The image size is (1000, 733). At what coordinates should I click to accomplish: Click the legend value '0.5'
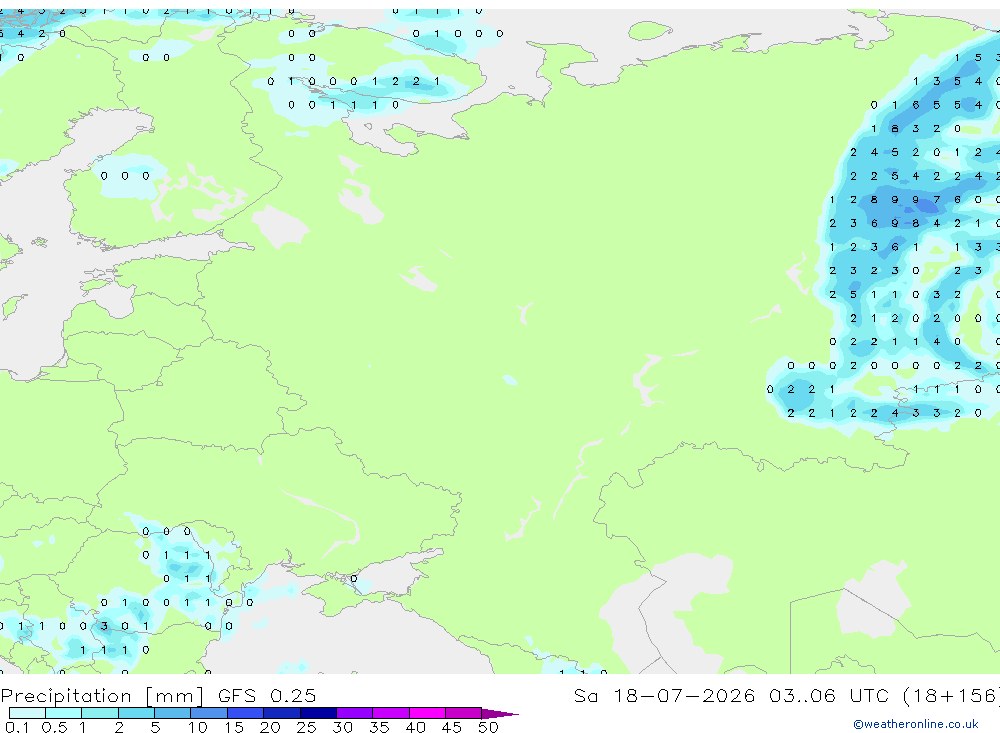click(x=54, y=727)
